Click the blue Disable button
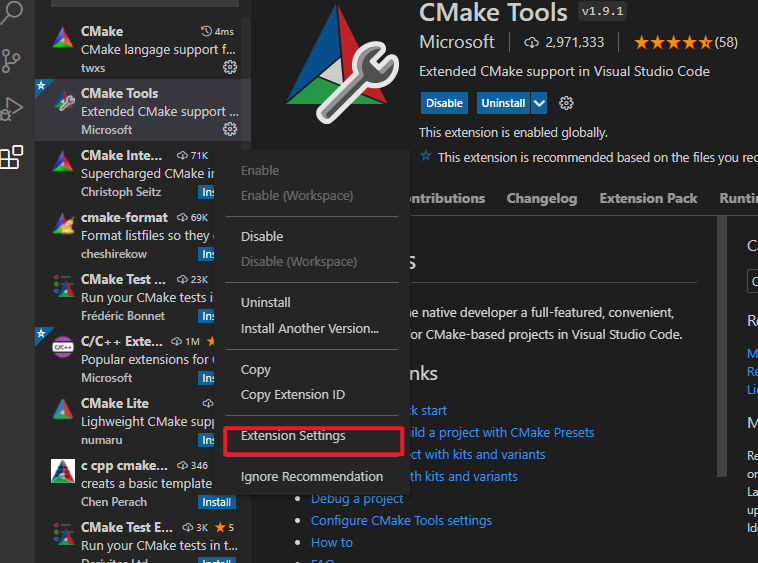The image size is (758, 563). (x=444, y=103)
